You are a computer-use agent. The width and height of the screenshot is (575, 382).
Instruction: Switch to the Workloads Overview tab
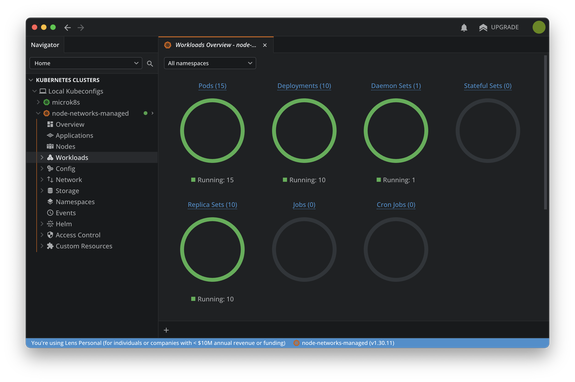[x=216, y=45]
